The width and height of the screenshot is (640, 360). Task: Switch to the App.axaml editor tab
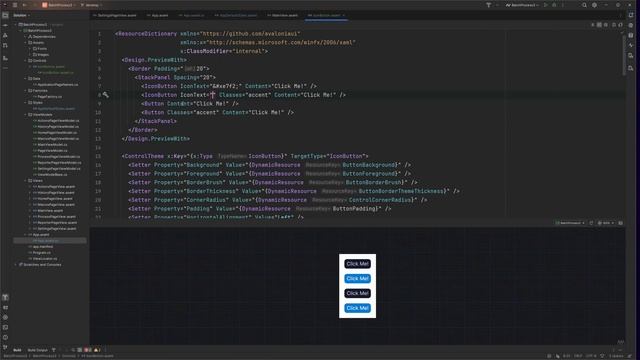coord(158,16)
